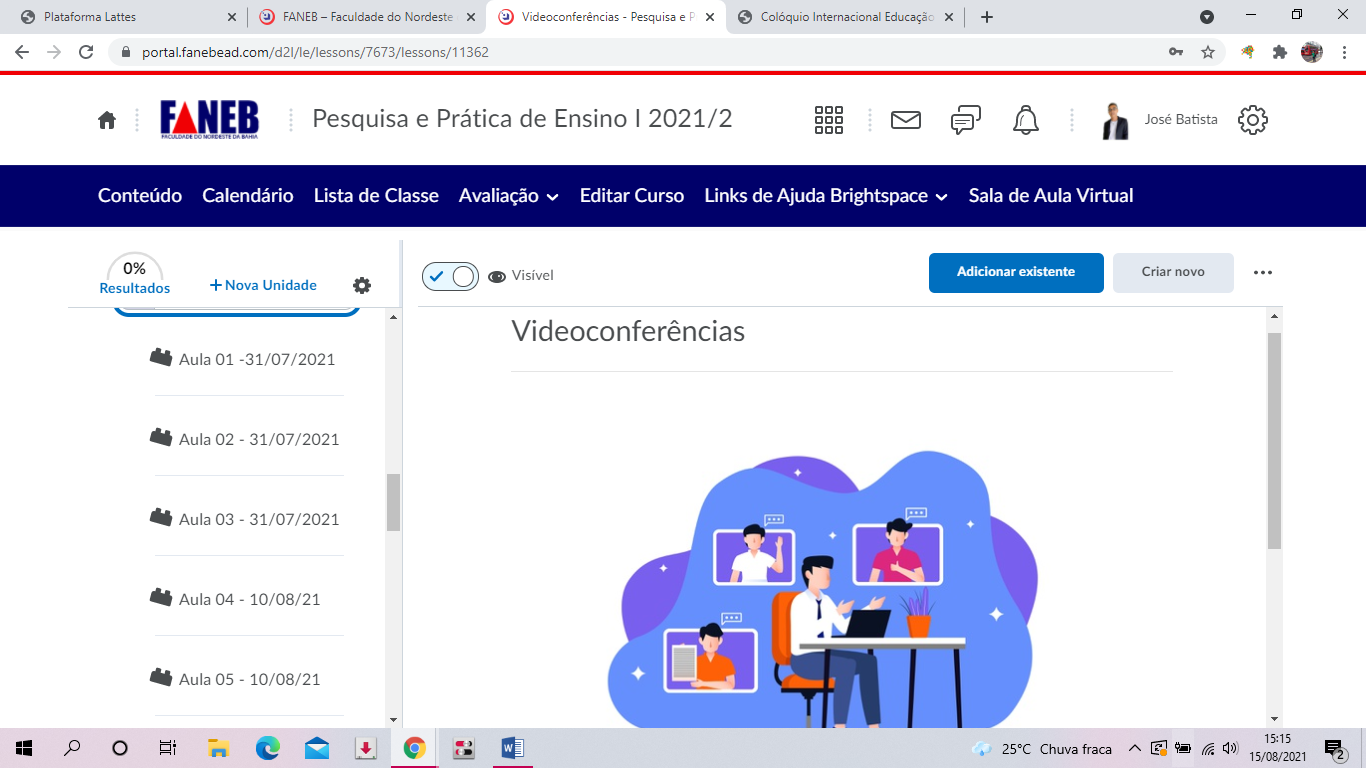Expand the Avaliação dropdown menu
Image resolution: width=1366 pixels, height=768 pixels.
[508, 196]
